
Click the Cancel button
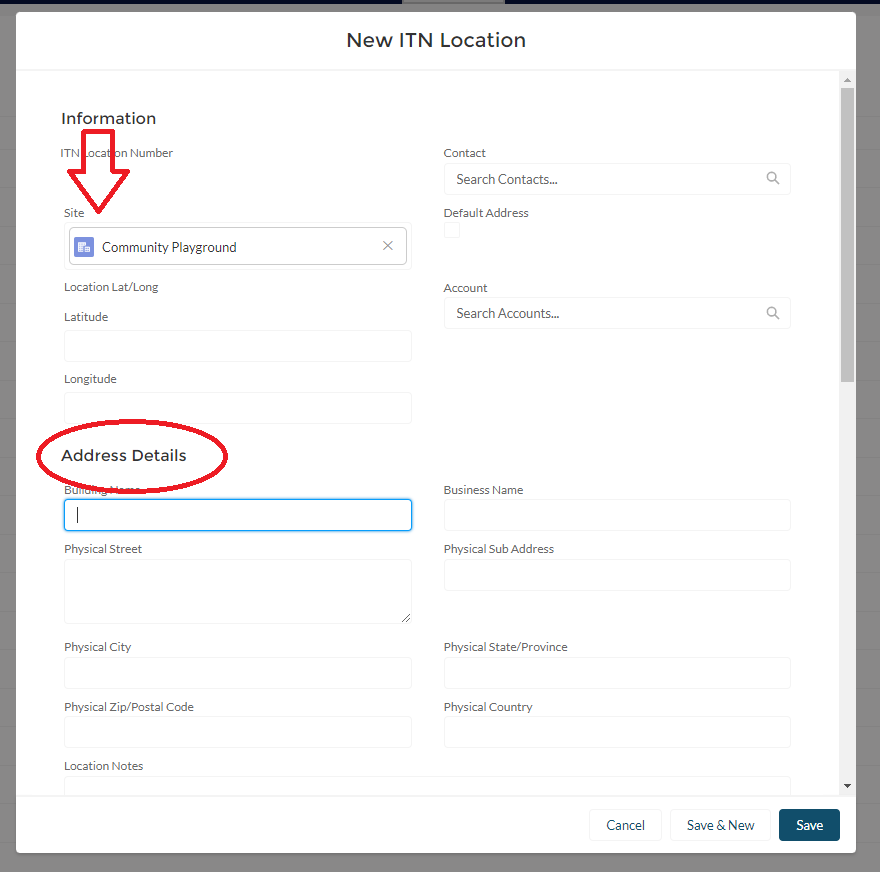(x=625, y=825)
